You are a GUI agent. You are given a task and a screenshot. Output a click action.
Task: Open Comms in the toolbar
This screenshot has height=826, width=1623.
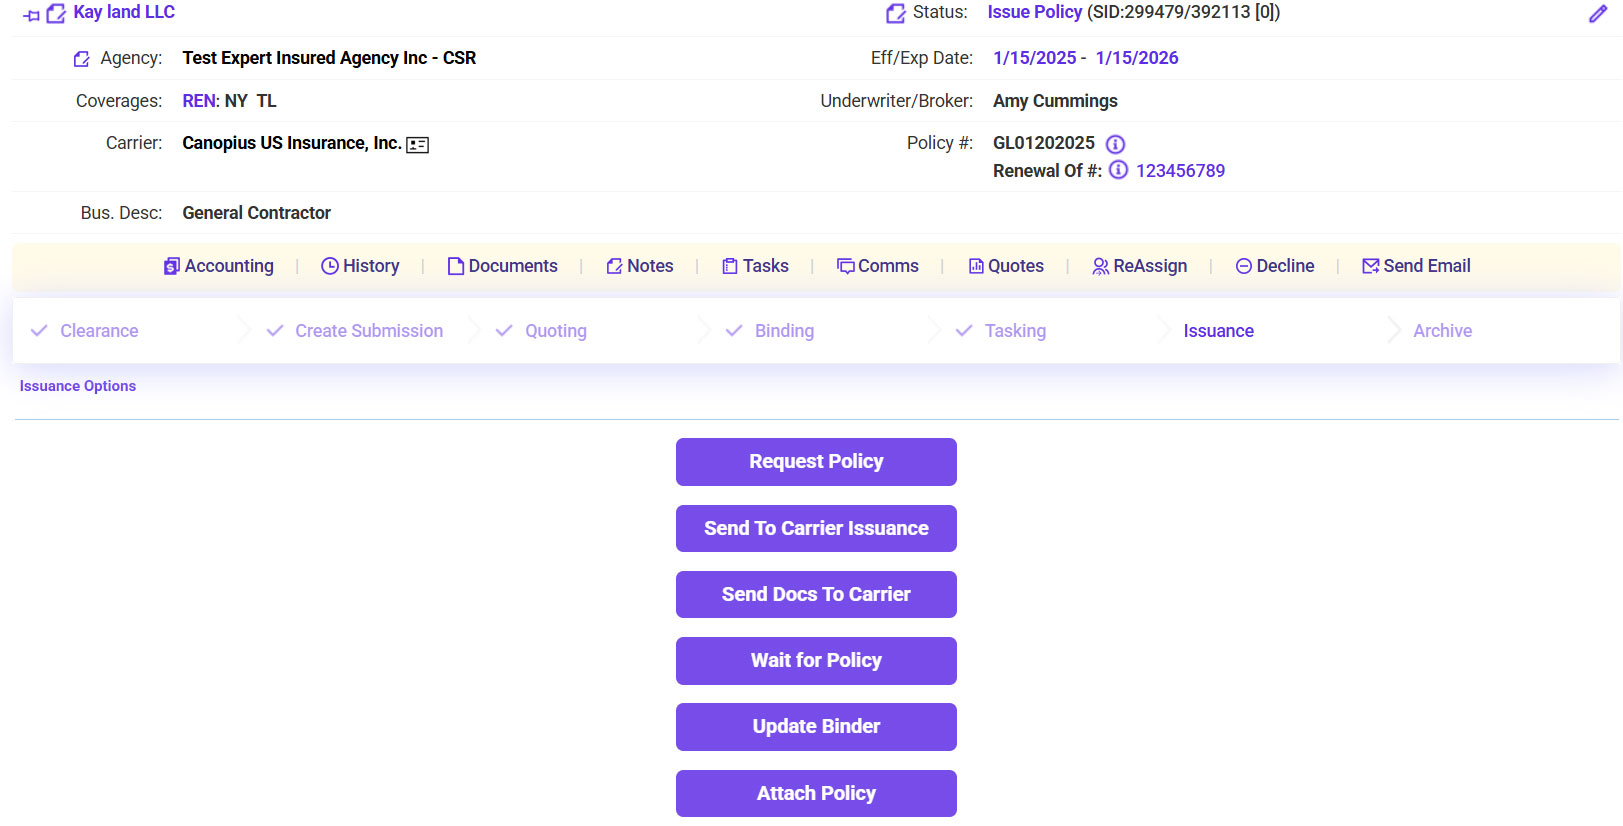(x=877, y=266)
